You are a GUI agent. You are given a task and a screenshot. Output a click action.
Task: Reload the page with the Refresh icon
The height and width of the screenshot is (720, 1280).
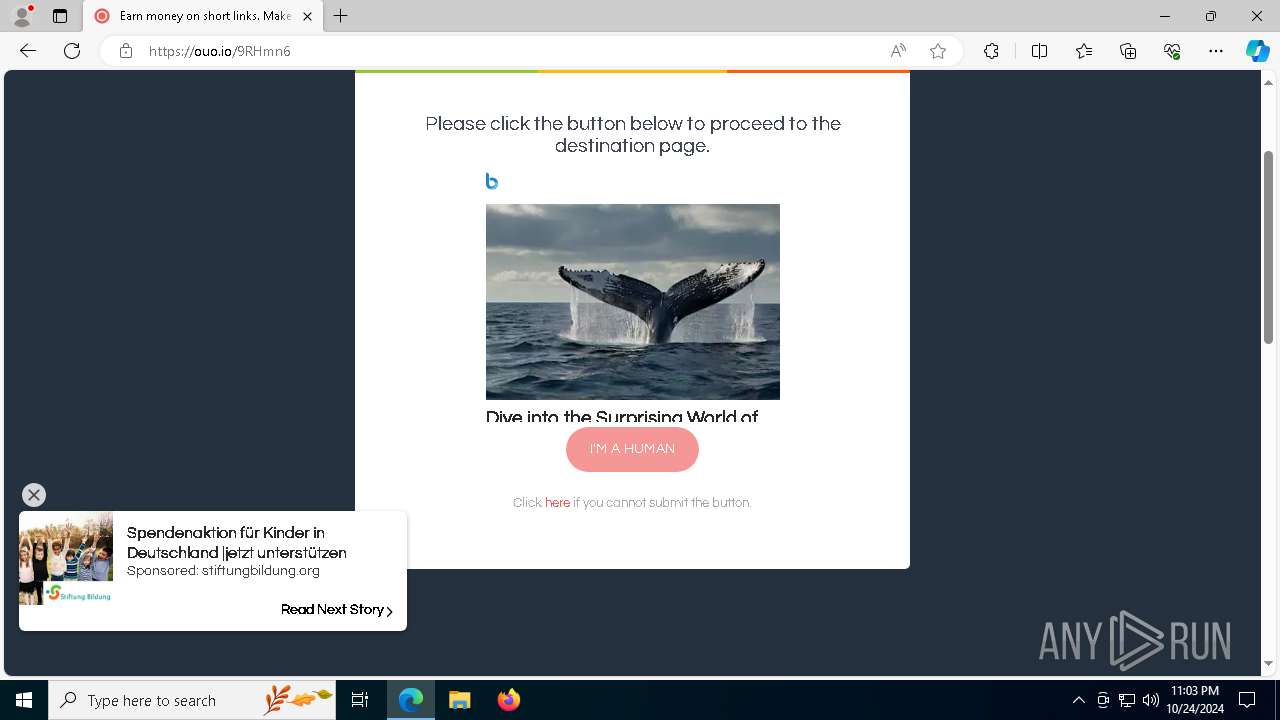click(72, 51)
